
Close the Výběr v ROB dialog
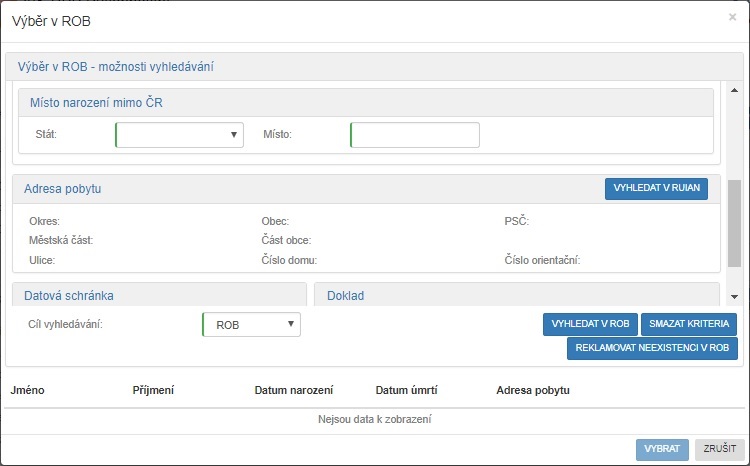[732, 17]
